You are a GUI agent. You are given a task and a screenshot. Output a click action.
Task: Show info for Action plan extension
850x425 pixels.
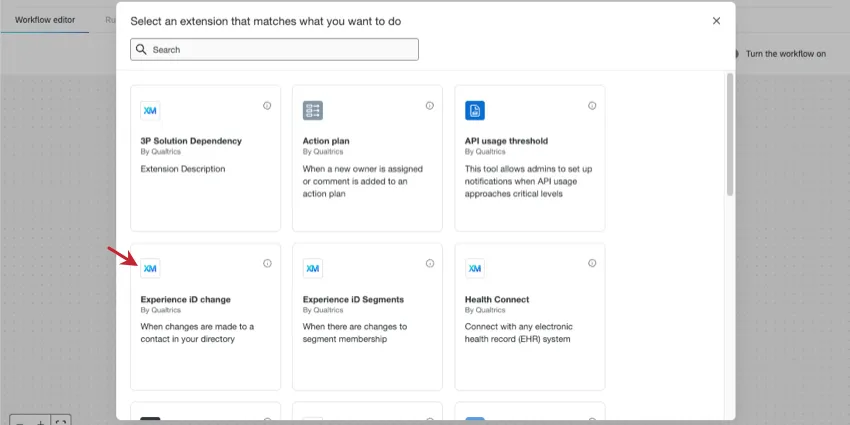[x=430, y=105]
